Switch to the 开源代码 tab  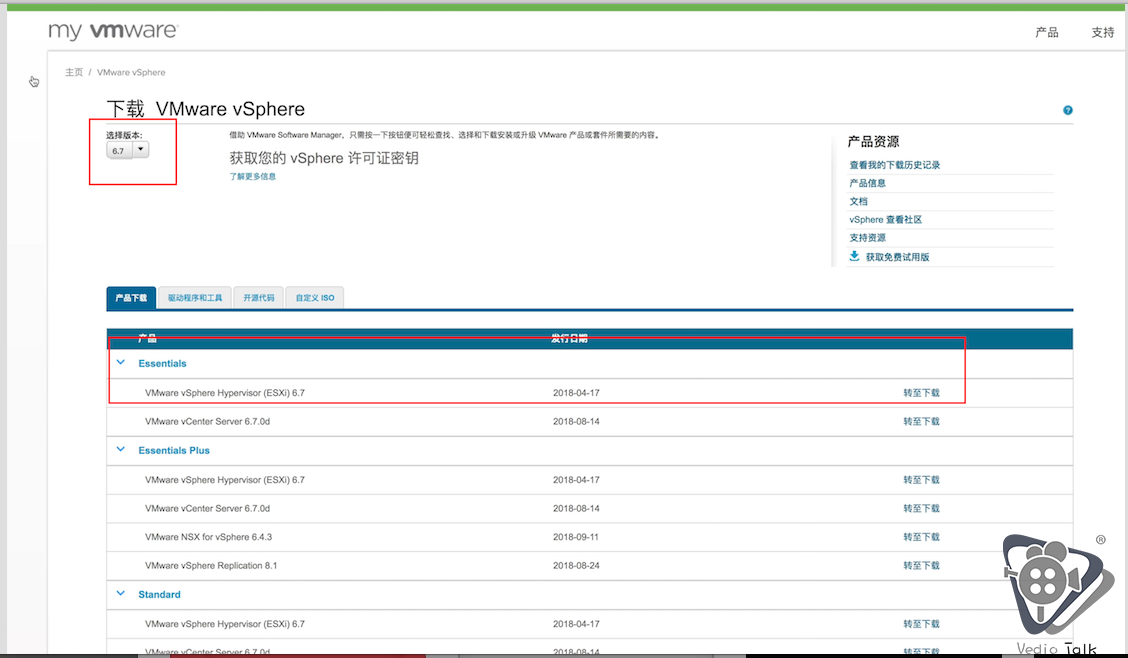258,298
